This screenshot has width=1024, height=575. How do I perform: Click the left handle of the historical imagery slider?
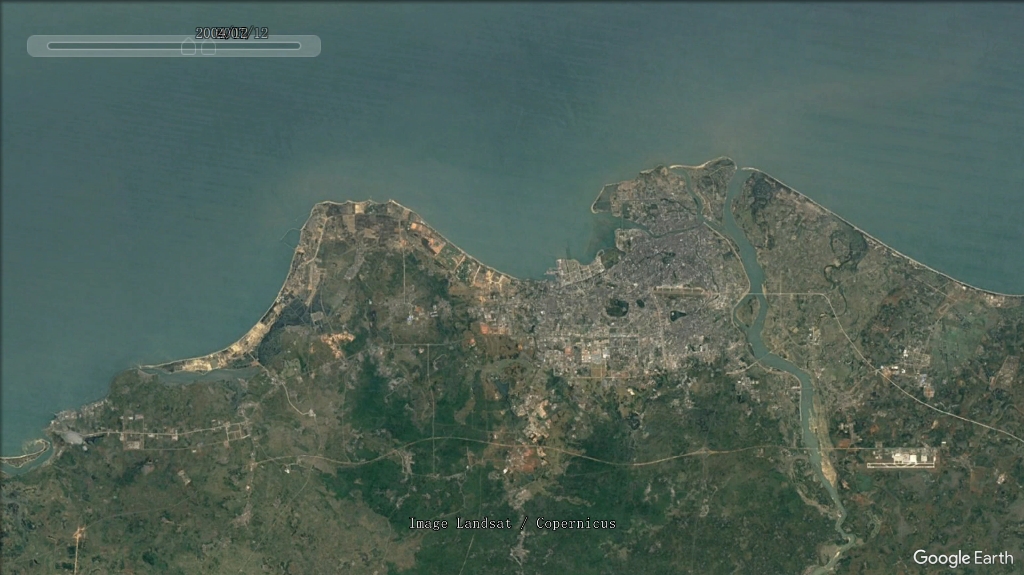click(188, 46)
